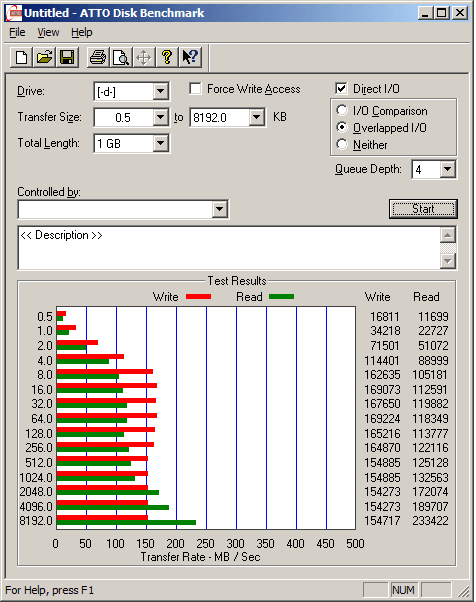Click the NUM status bar indicator
The height and width of the screenshot is (602, 476).
pyautogui.click(x=403, y=590)
